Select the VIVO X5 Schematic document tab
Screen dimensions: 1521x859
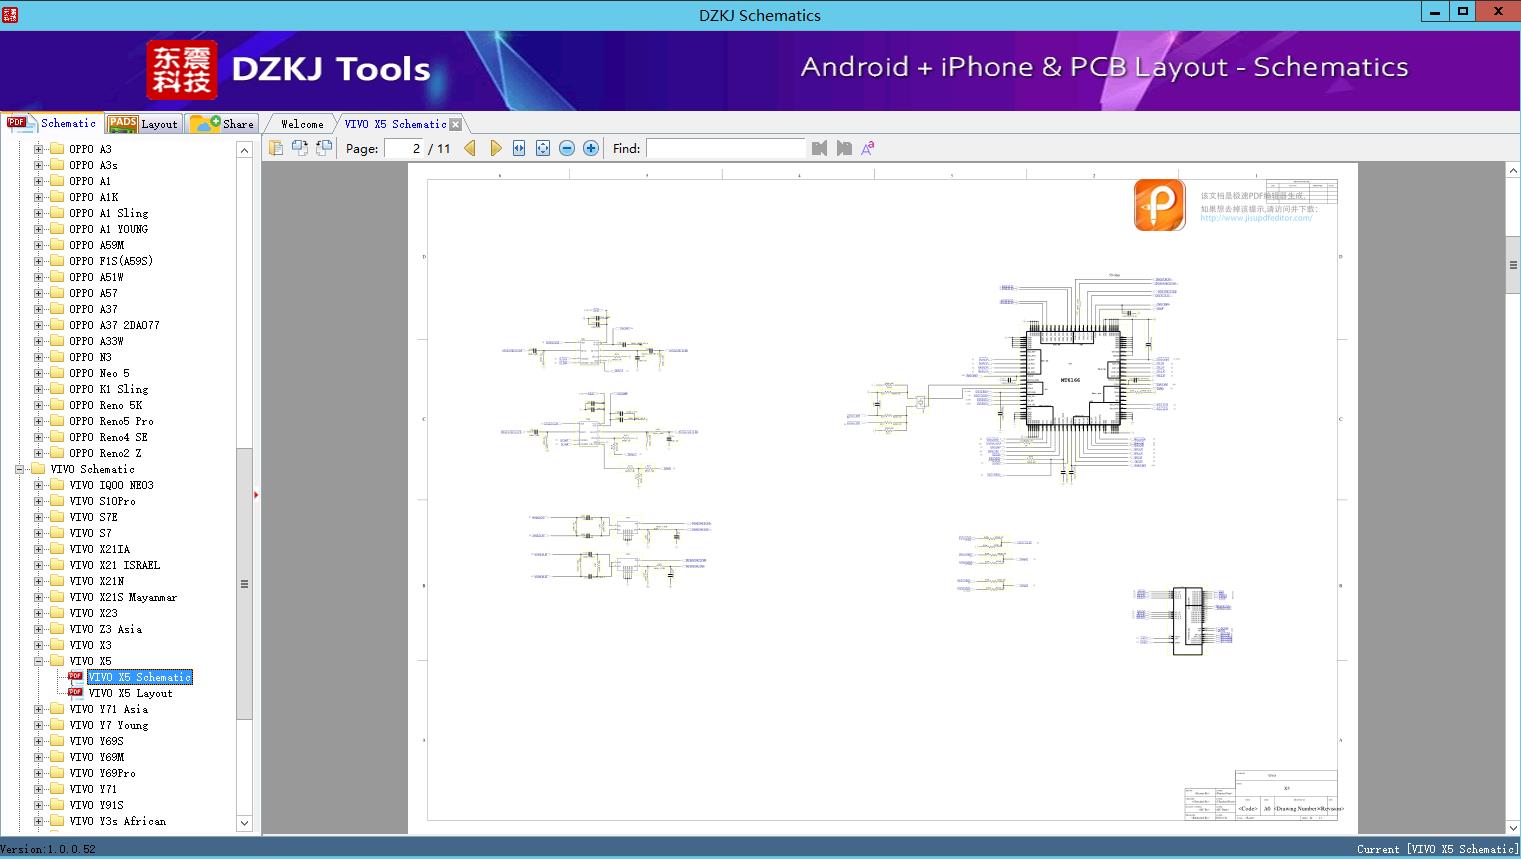tap(395, 124)
